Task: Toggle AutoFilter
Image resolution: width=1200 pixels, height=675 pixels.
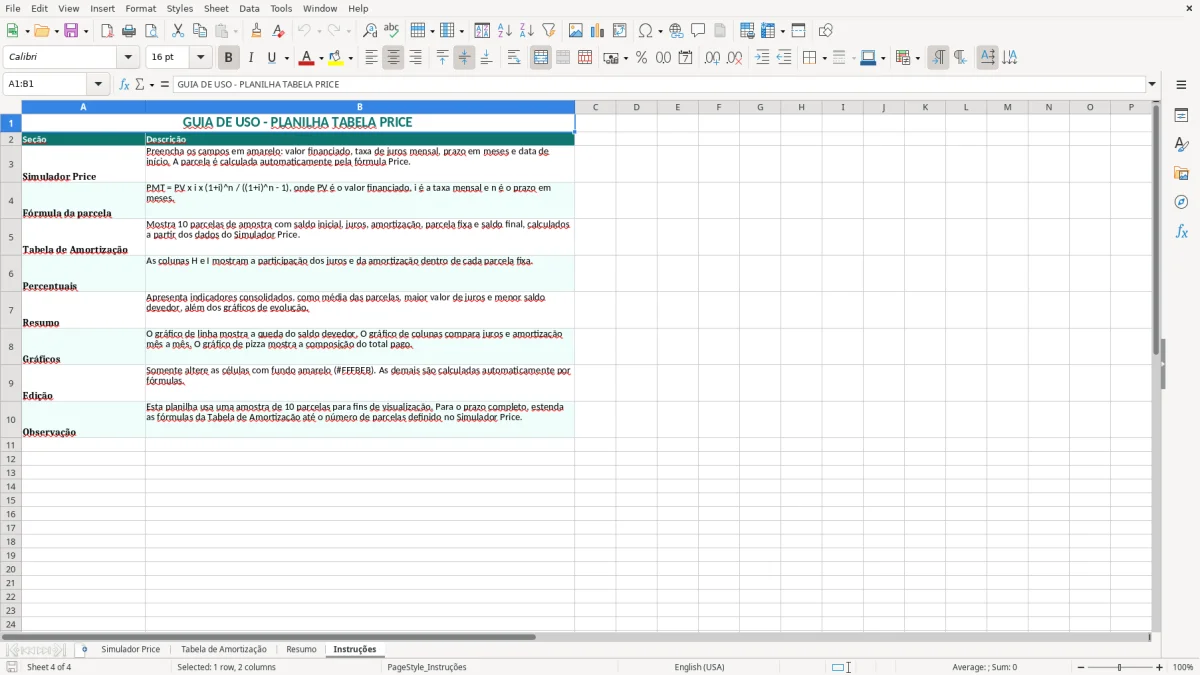Action: coord(548,31)
